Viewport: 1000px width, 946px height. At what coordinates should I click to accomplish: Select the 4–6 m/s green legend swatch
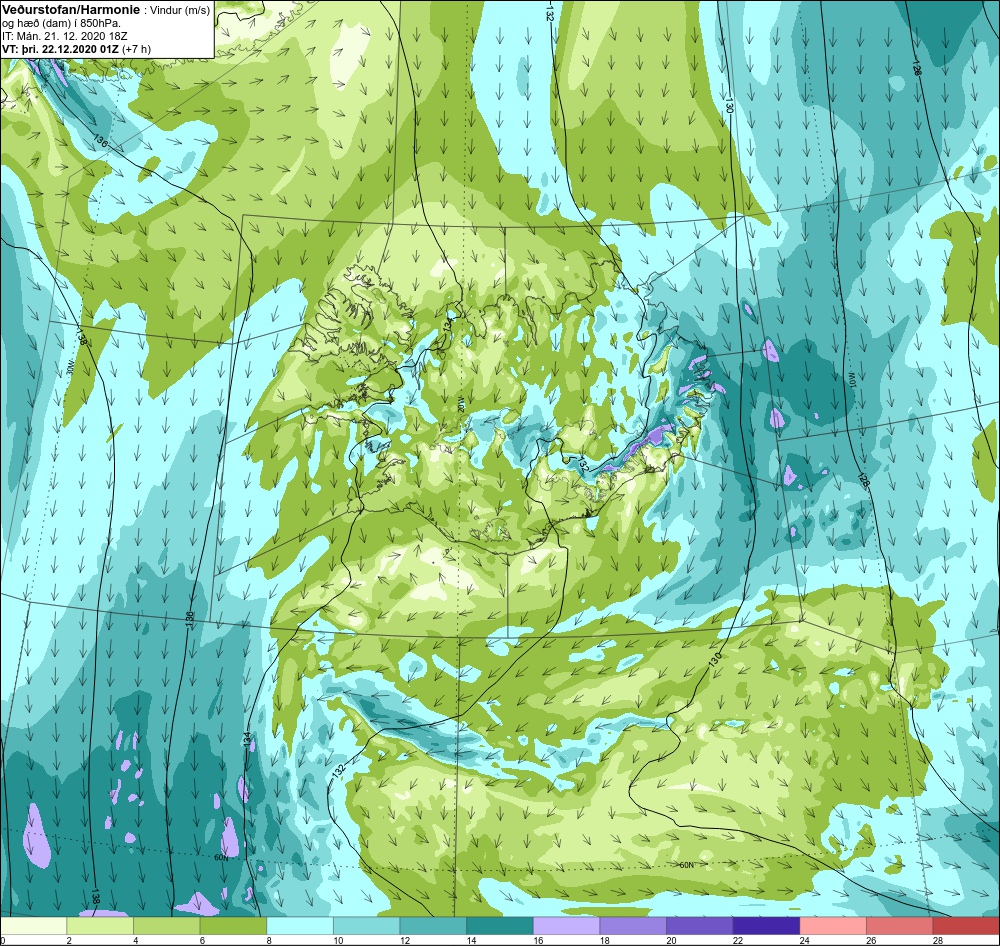click(x=166, y=926)
